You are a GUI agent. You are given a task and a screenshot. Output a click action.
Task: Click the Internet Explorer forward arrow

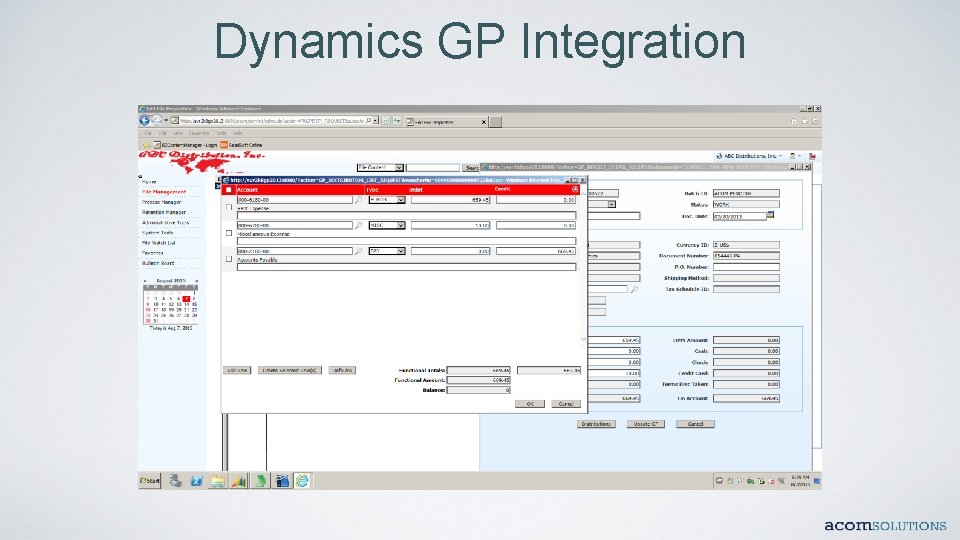click(x=157, y=121)
